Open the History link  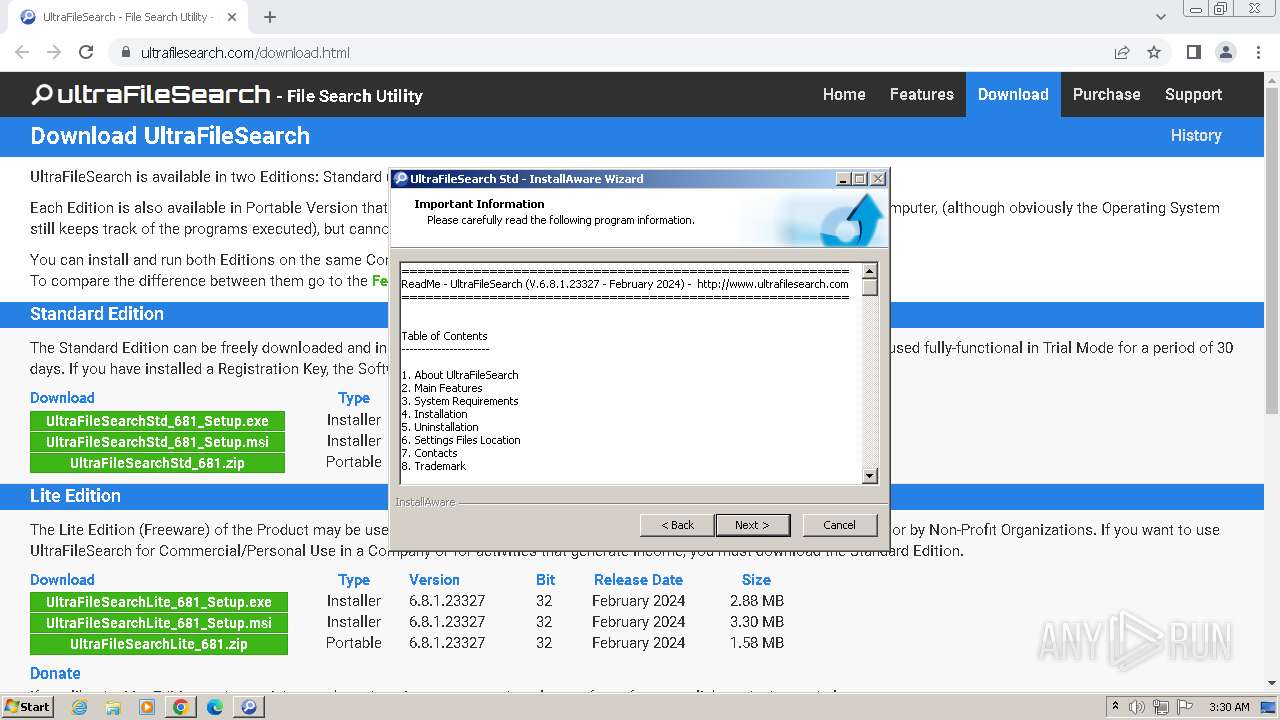click(x=1196, y=135)
